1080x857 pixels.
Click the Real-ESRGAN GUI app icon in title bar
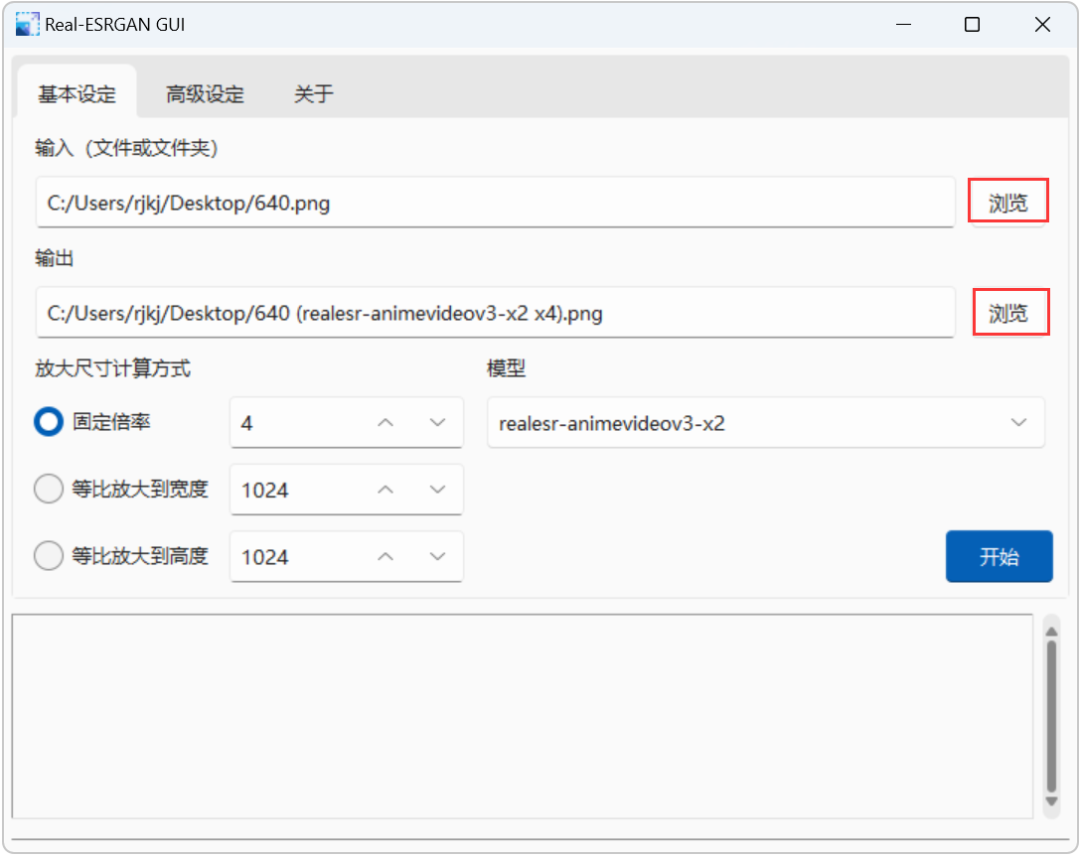tap(27, 25)
